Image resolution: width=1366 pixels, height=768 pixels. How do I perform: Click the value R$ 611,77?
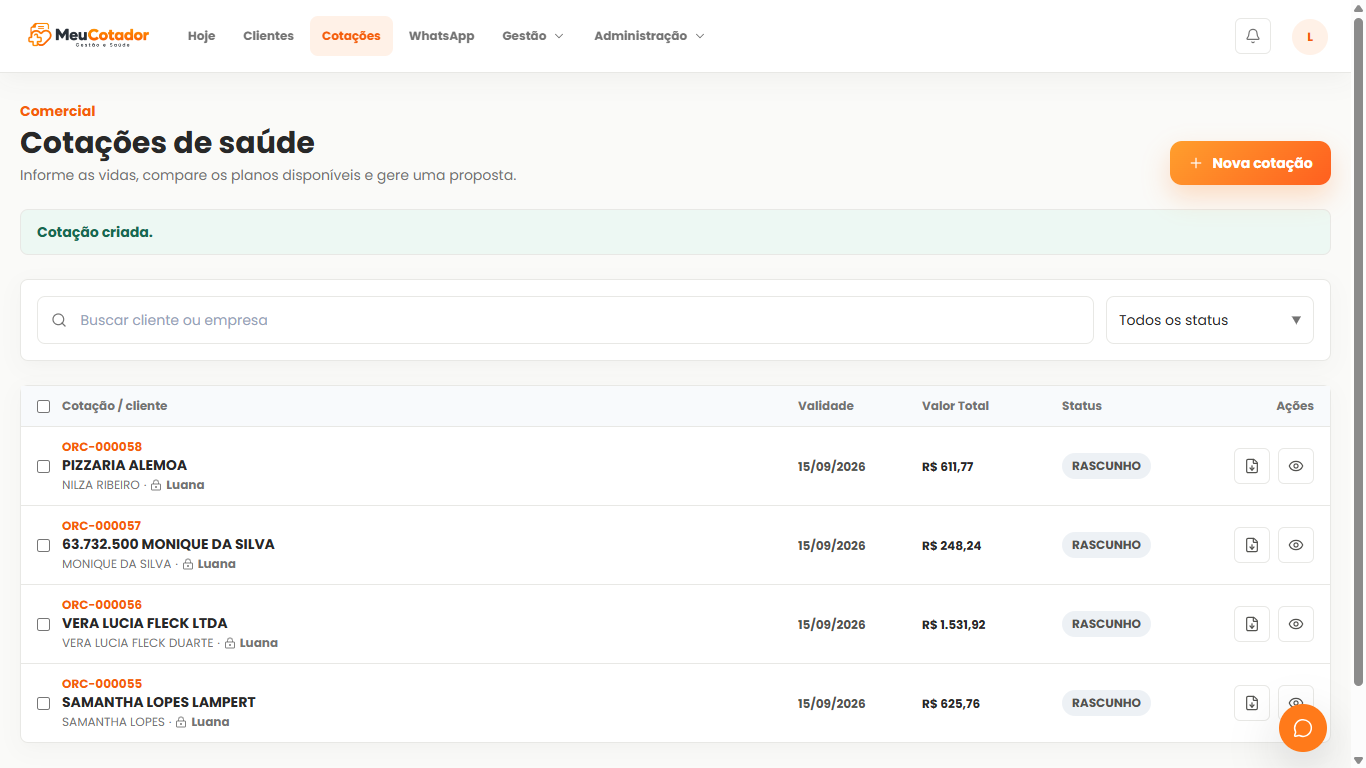pos(948,467)
